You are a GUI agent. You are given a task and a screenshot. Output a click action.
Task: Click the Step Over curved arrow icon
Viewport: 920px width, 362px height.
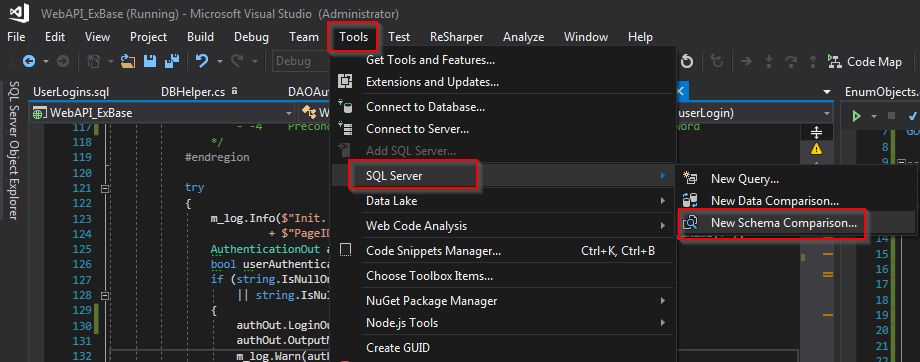point(790,62)
